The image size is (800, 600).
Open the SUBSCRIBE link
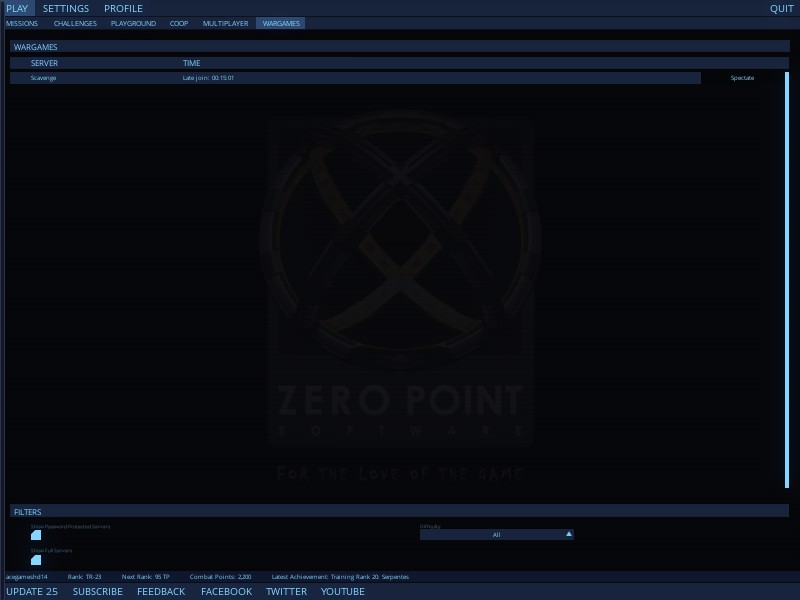[97, 591]
